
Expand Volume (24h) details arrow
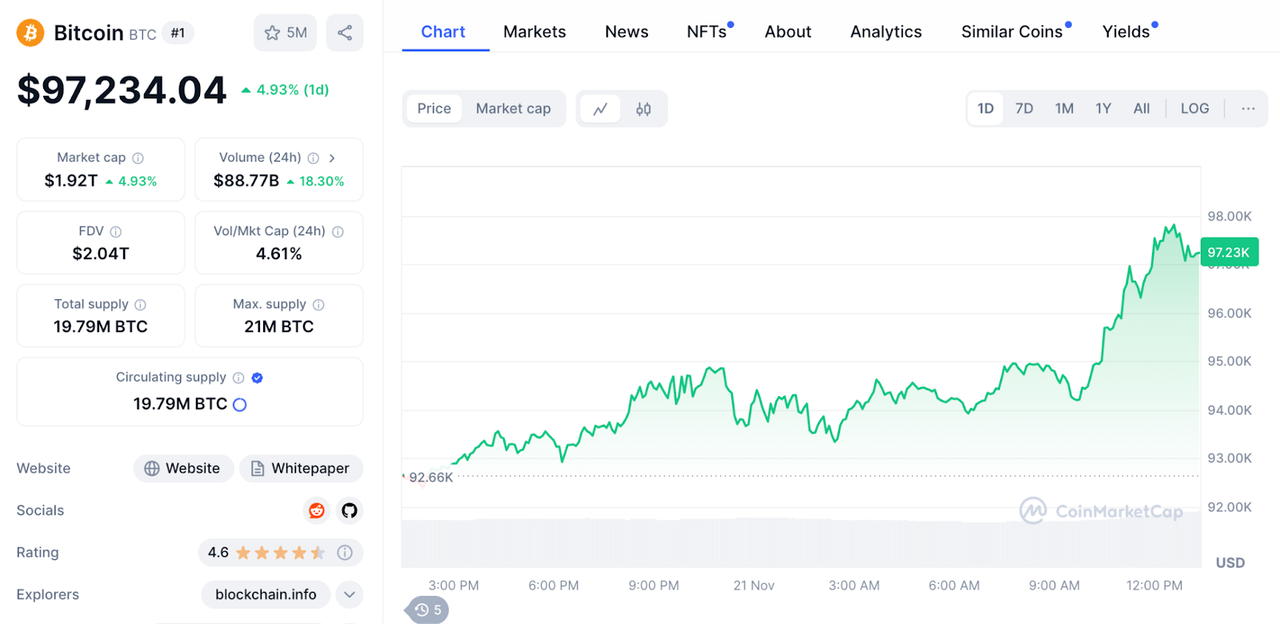click(x=332, y=158)
